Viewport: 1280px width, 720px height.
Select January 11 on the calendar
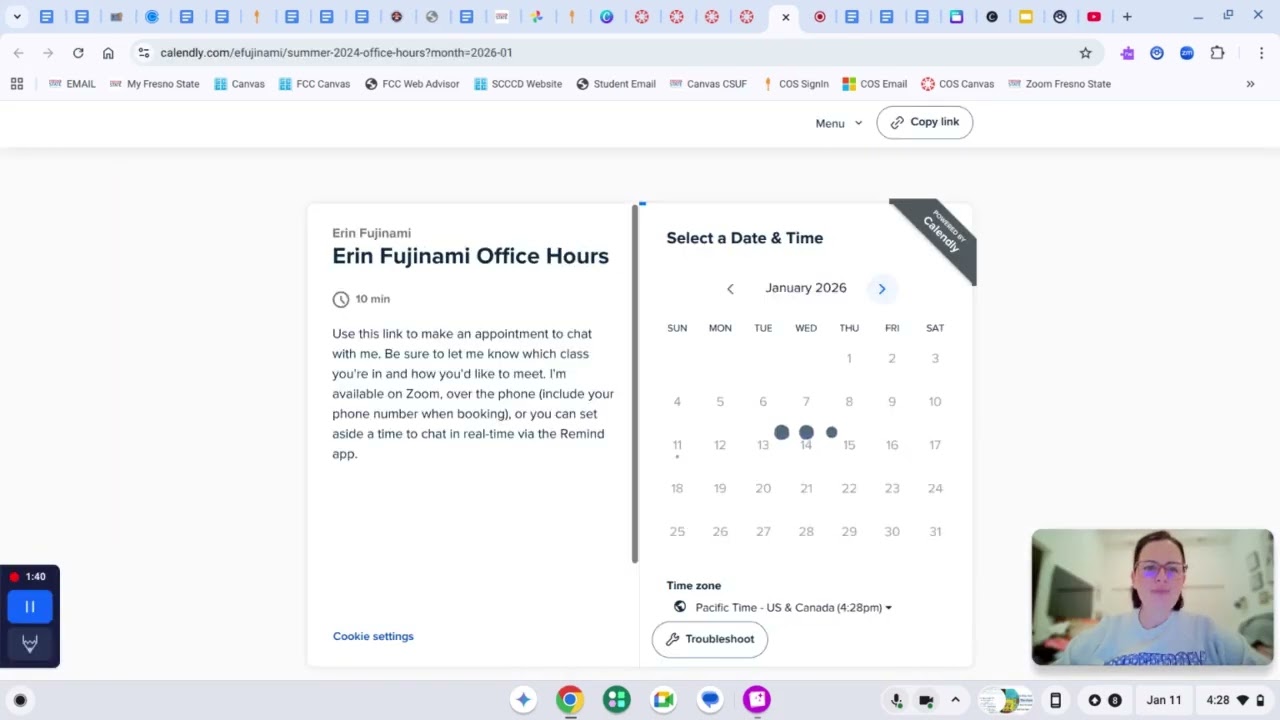click(677, 445)
